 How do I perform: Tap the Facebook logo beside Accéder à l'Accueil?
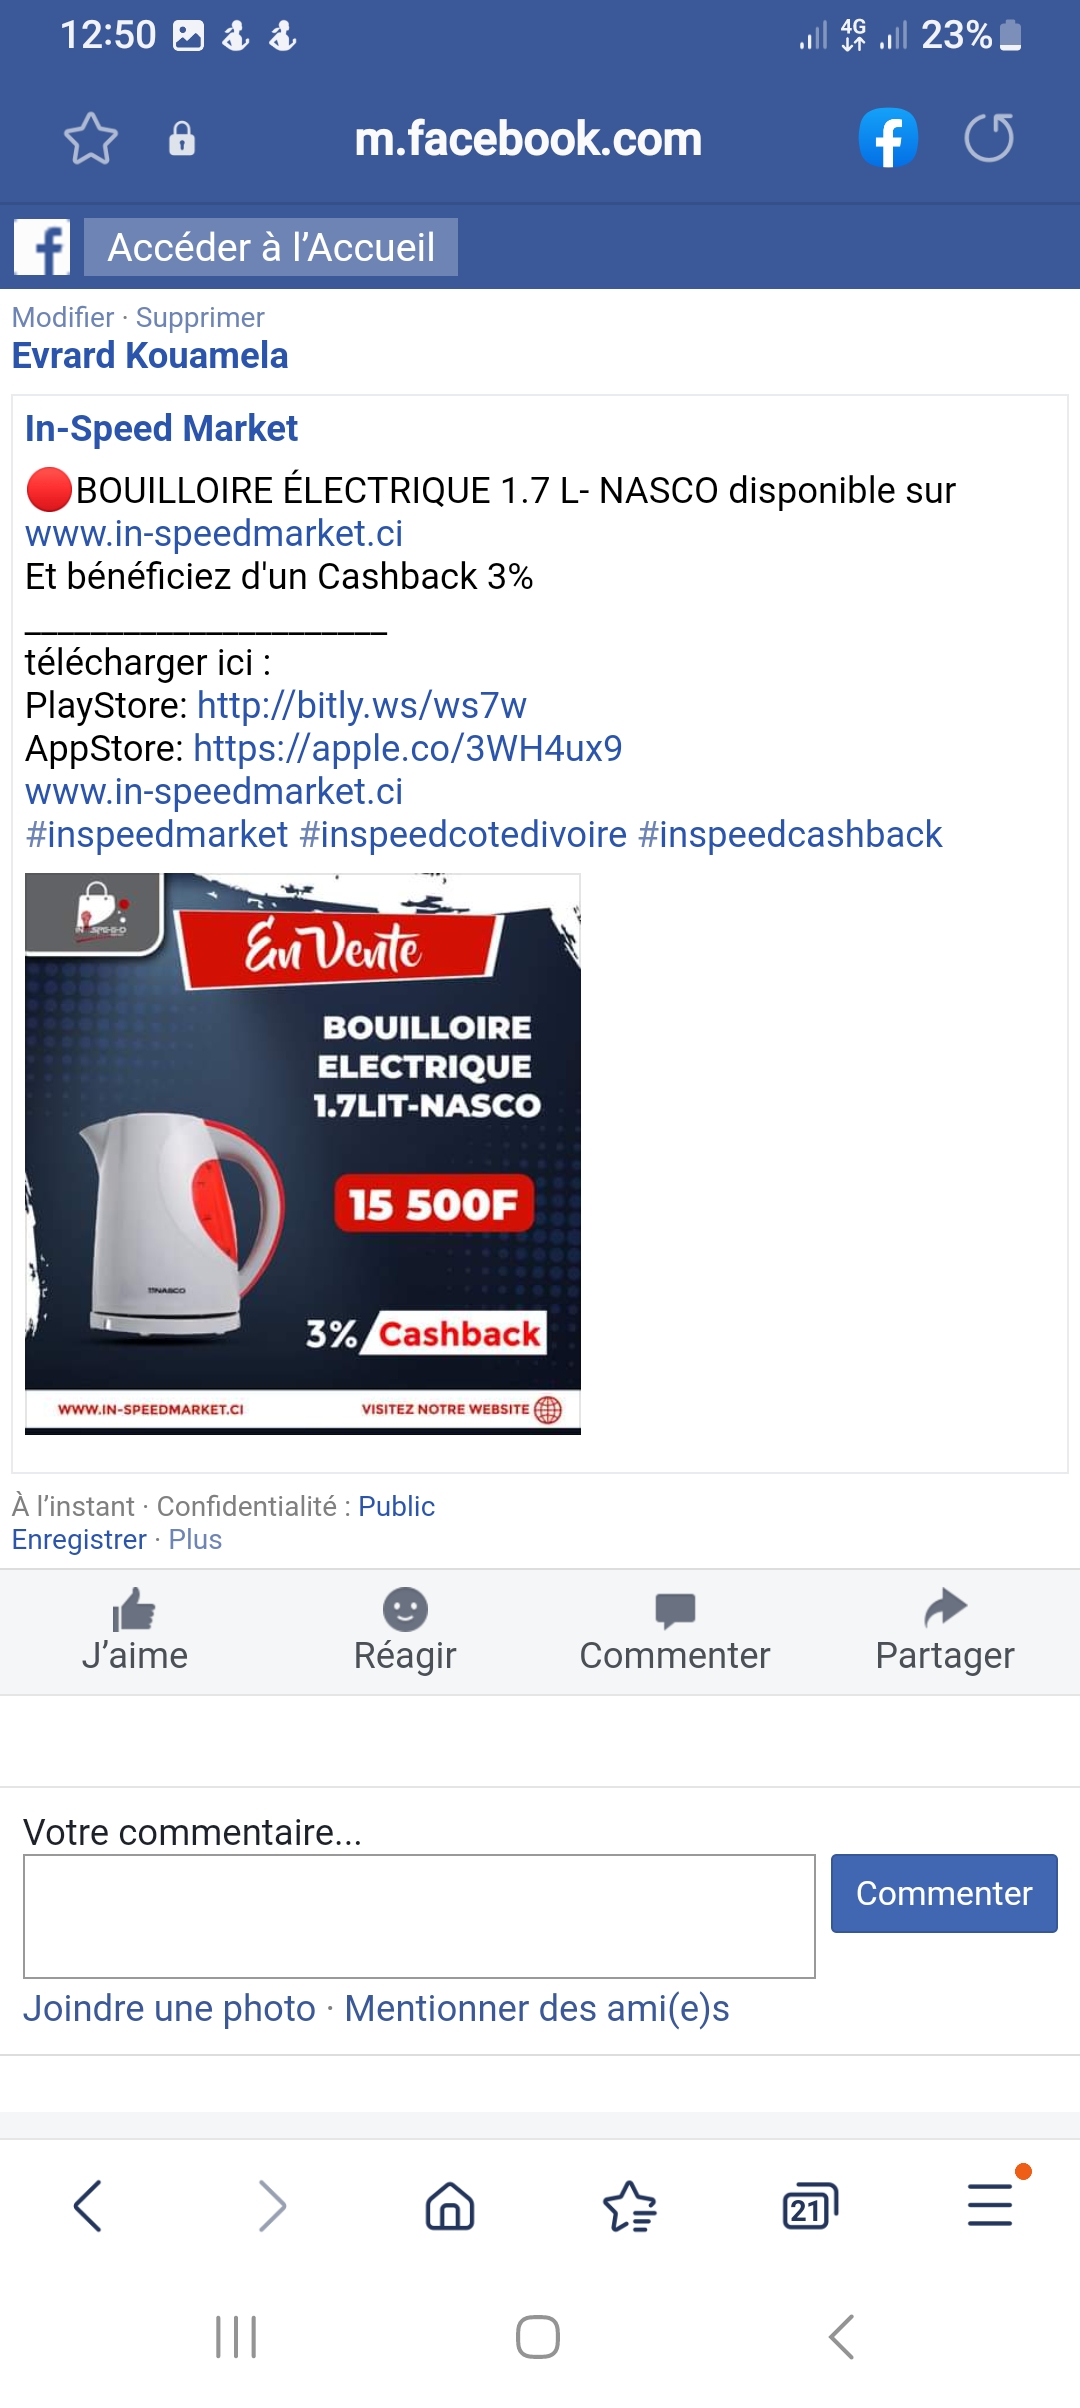click(x=42, y=247)
